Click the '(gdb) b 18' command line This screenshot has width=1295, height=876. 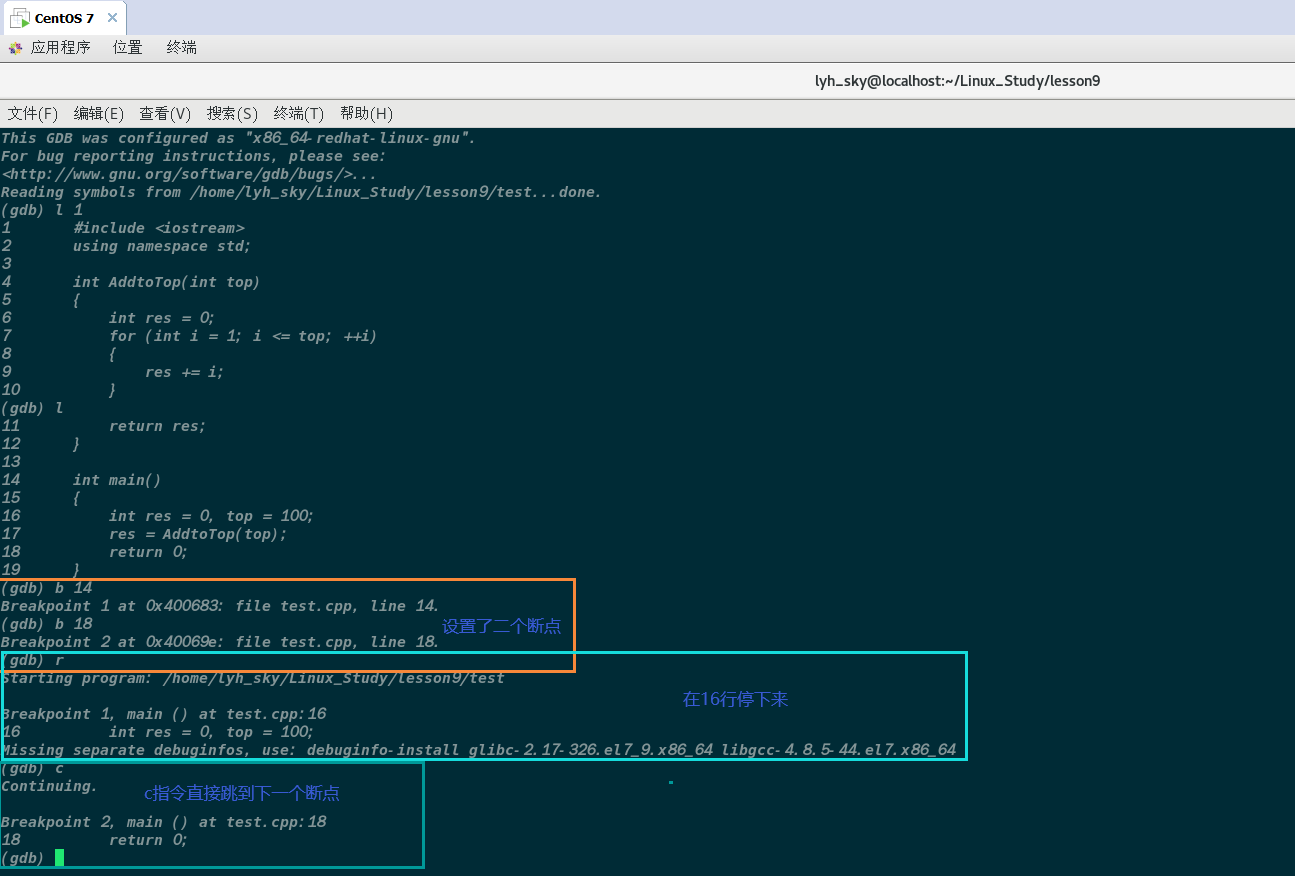[x=47, y=624]
